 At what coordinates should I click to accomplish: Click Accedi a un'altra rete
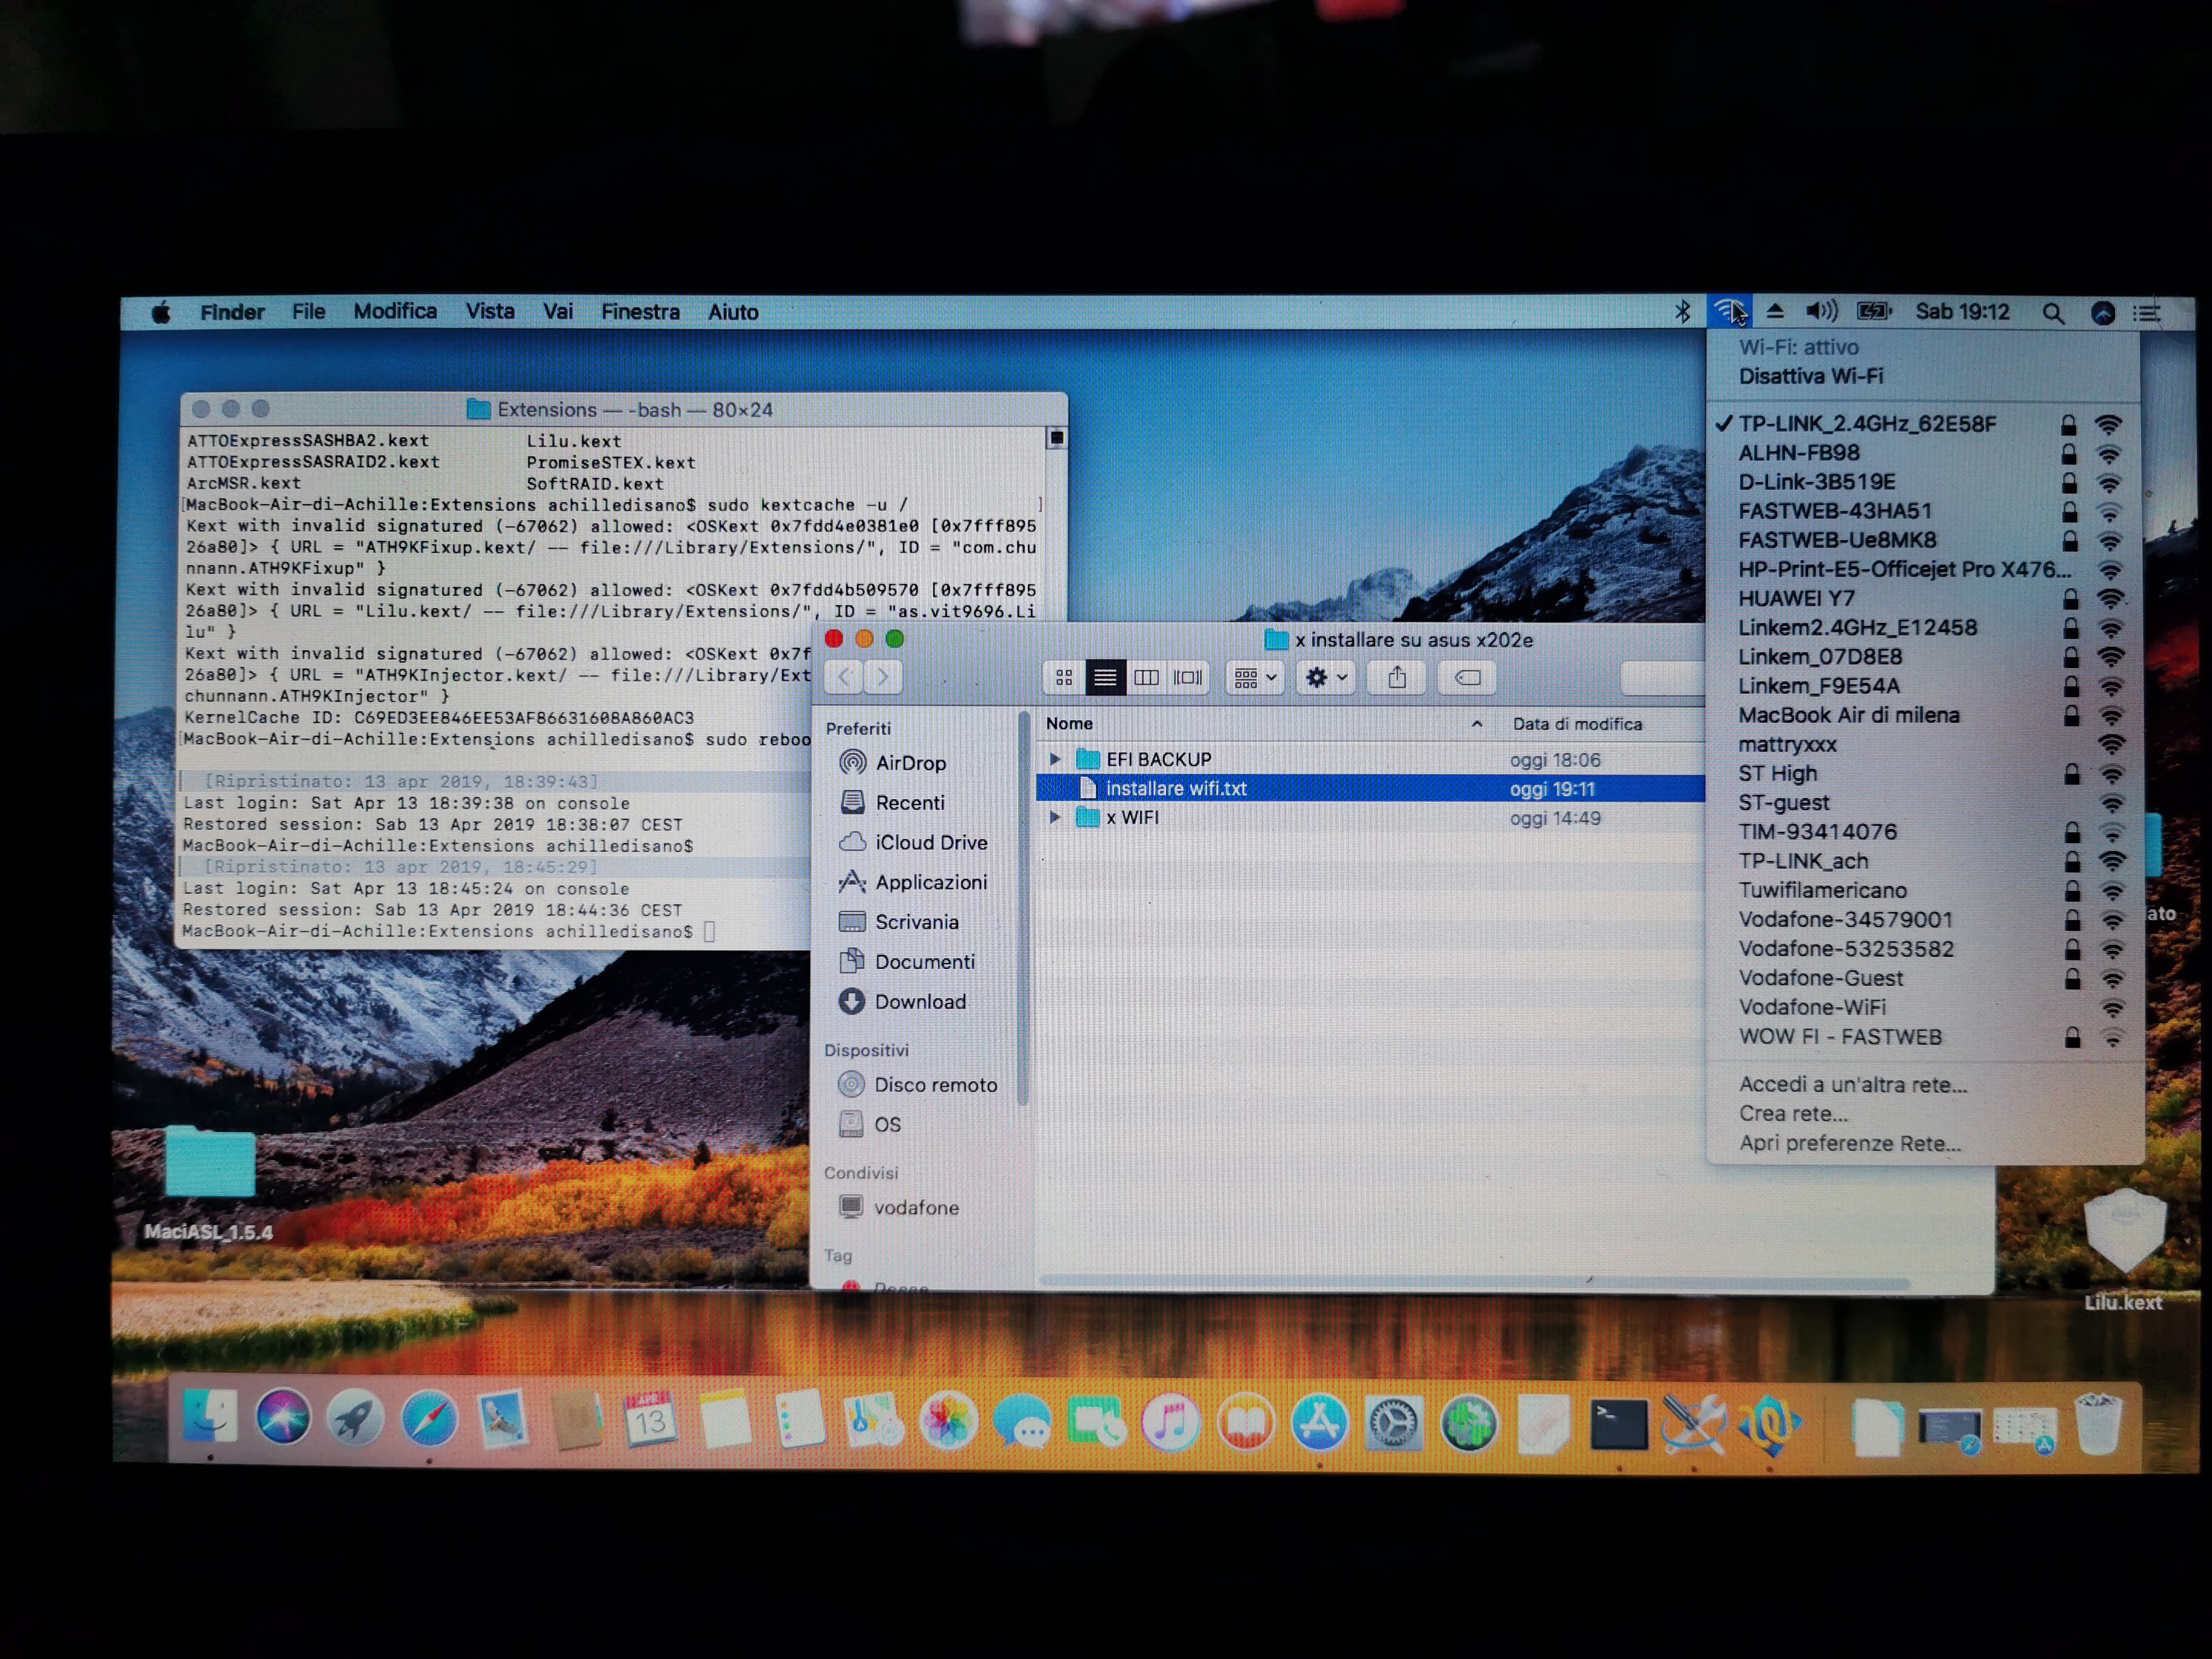(1852, 1084)
